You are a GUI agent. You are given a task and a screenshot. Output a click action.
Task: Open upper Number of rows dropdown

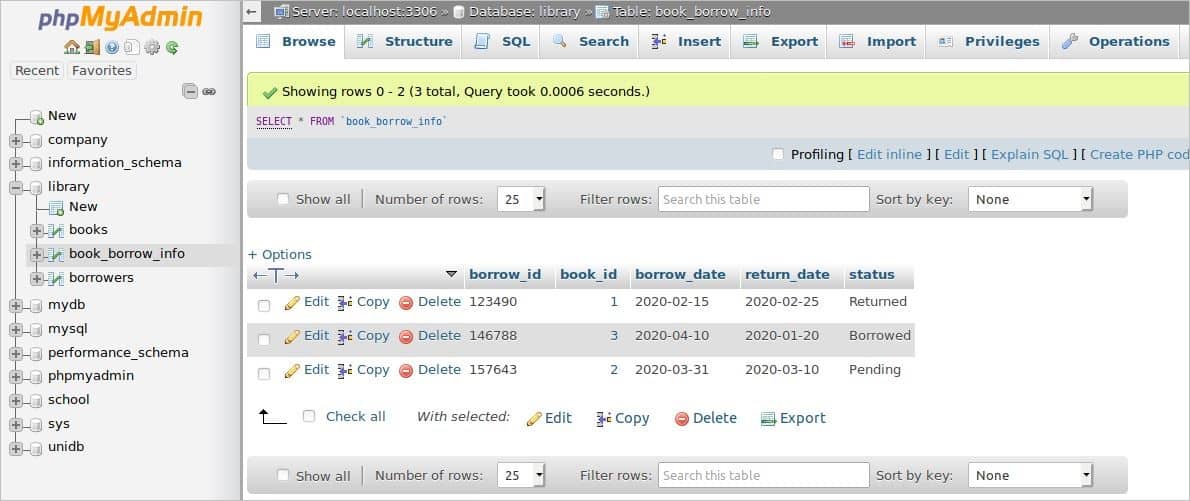point(521,200)
